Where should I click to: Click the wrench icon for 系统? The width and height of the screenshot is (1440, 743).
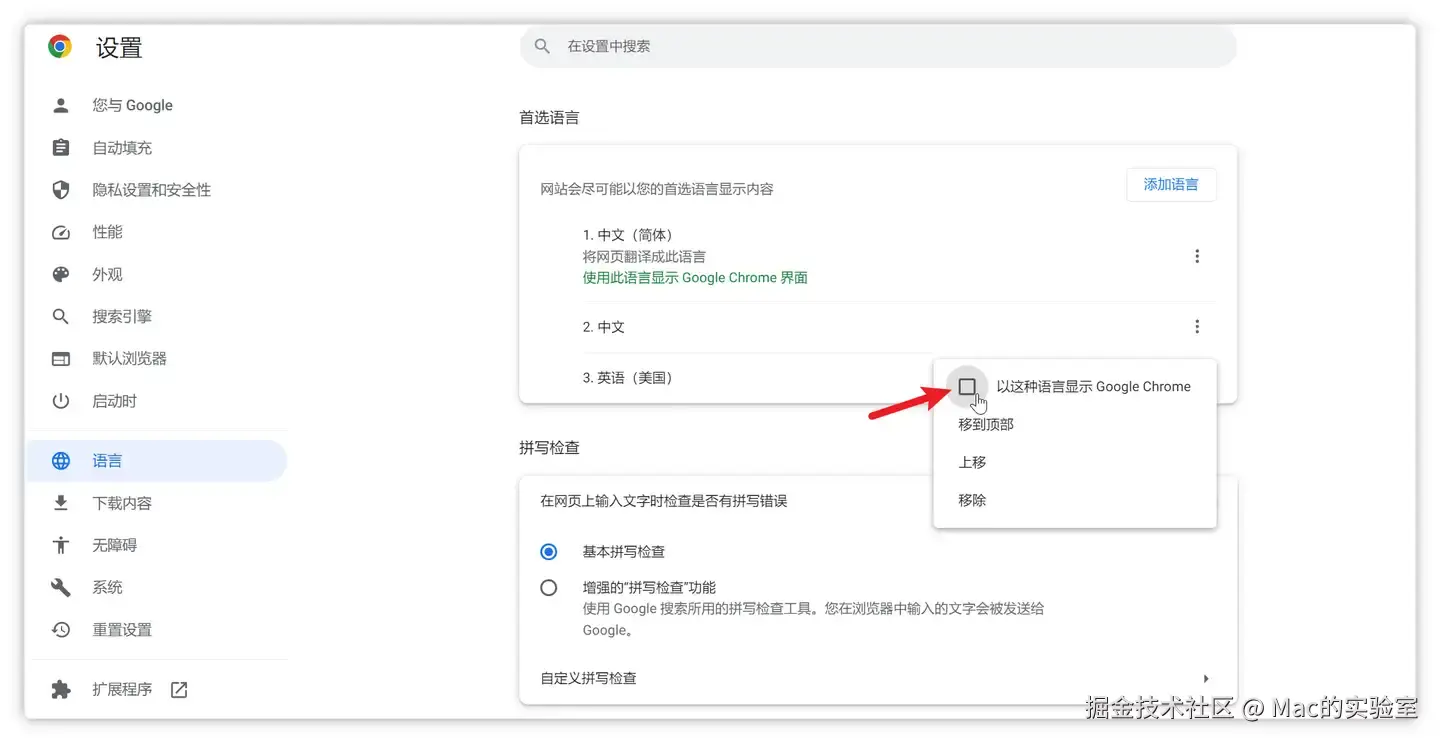click(x=61, y=587)
